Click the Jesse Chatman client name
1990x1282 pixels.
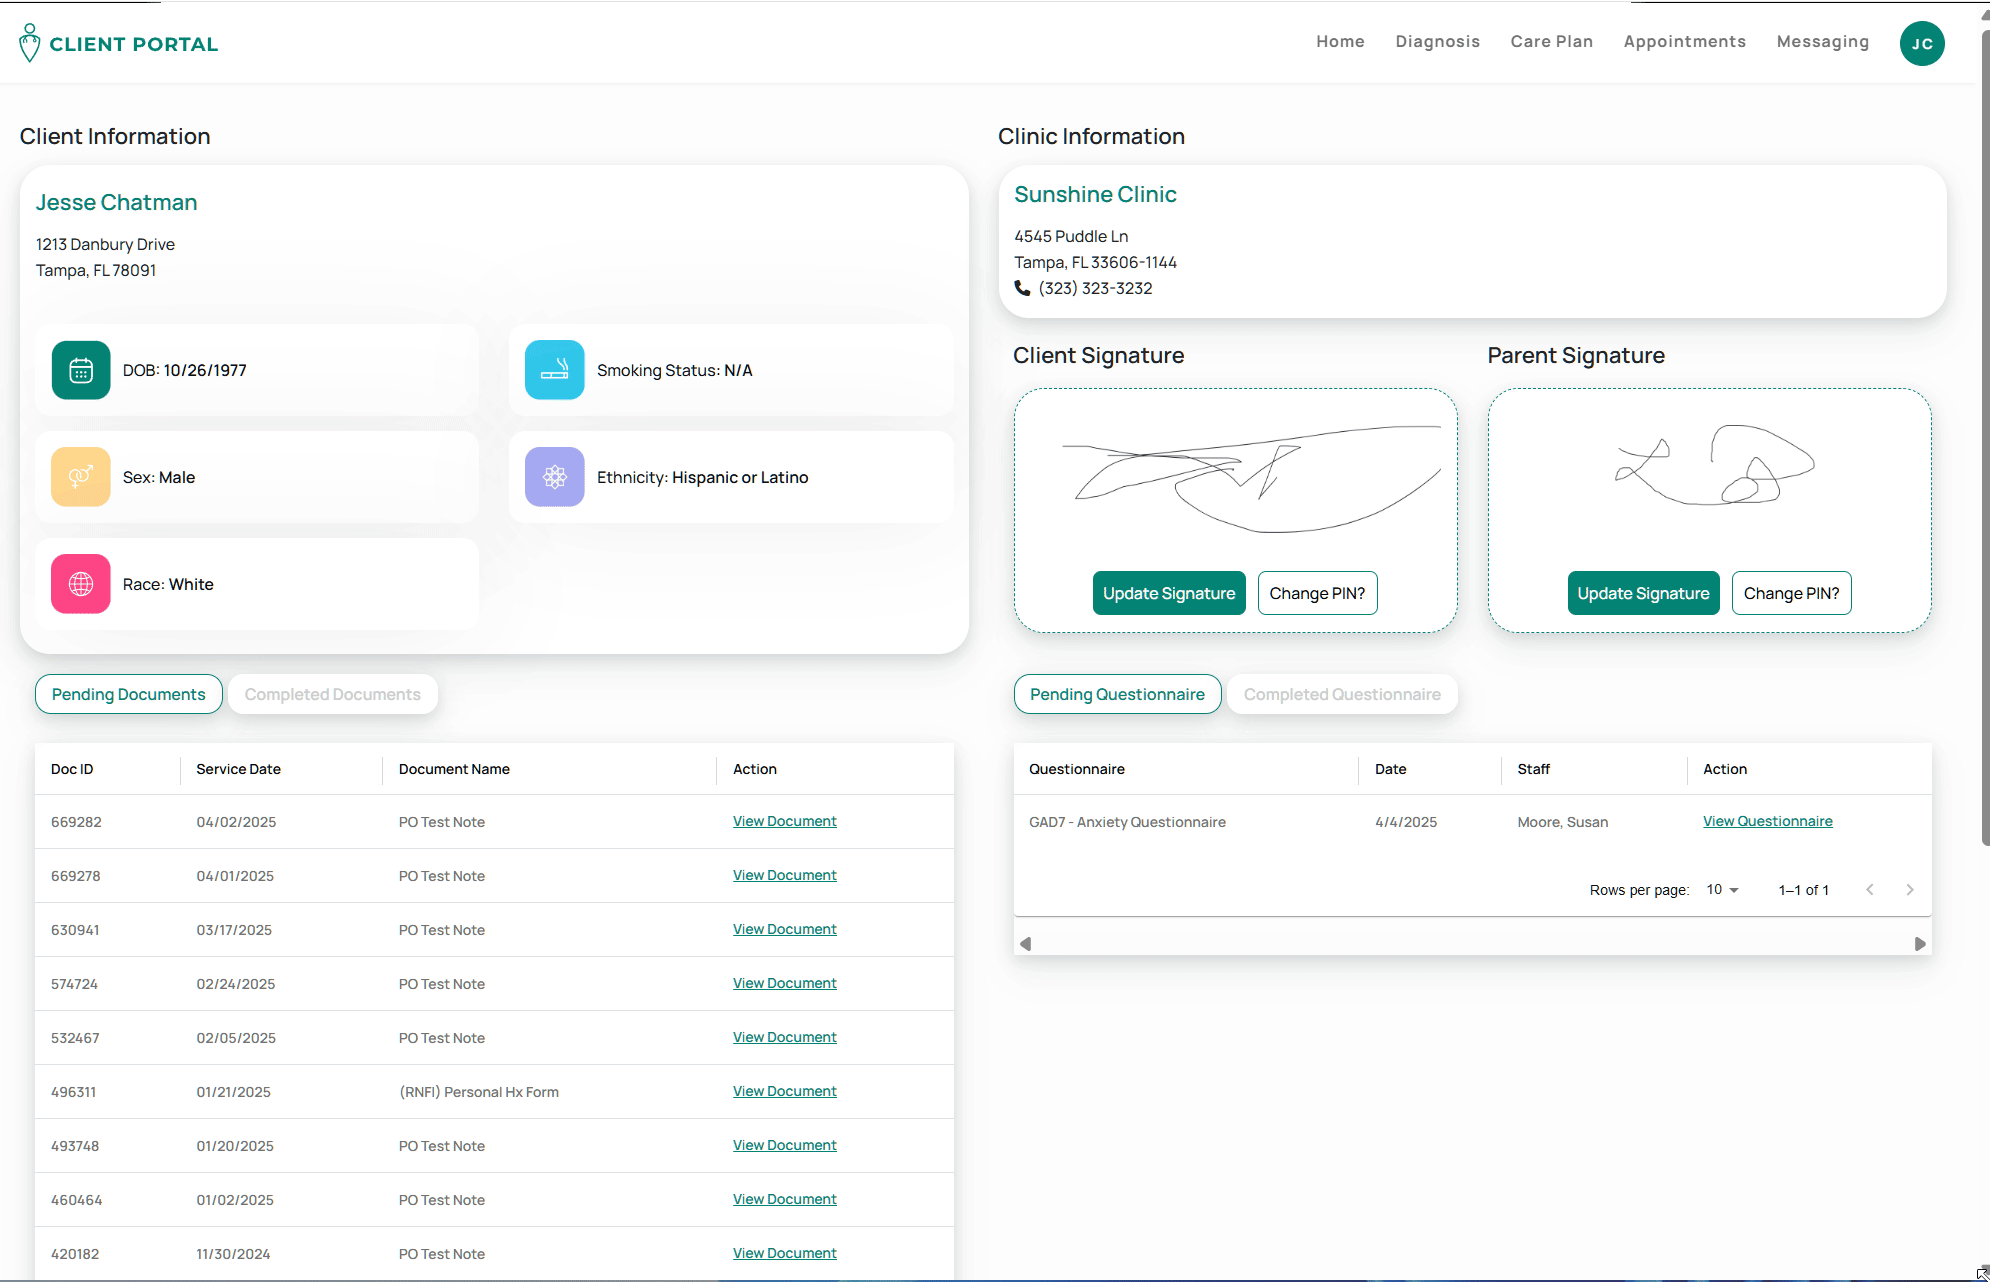(x=117, y=202)
